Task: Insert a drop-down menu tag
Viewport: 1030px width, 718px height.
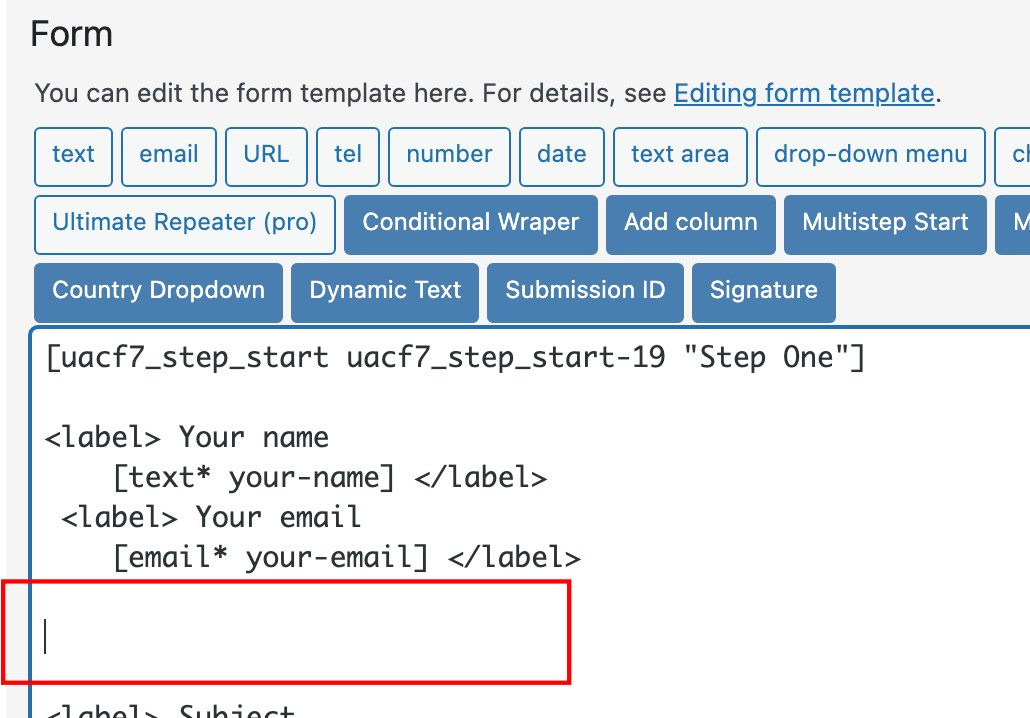Action: (x=870, y=156)
